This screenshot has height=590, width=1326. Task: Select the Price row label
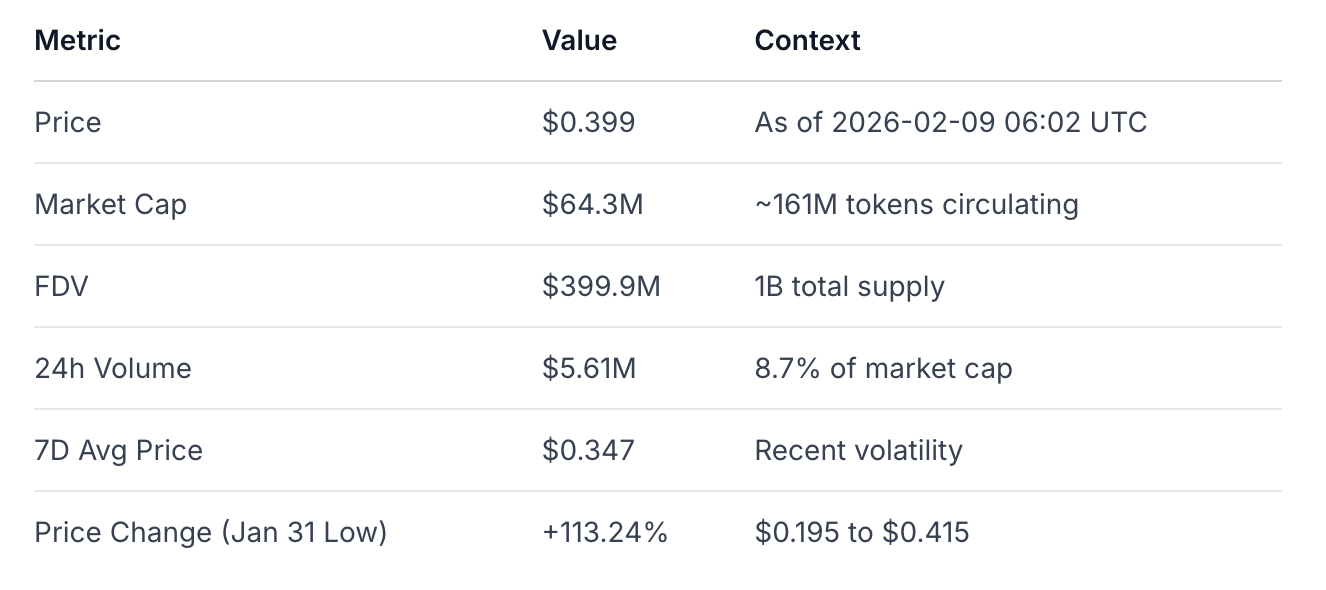(68, 123)
